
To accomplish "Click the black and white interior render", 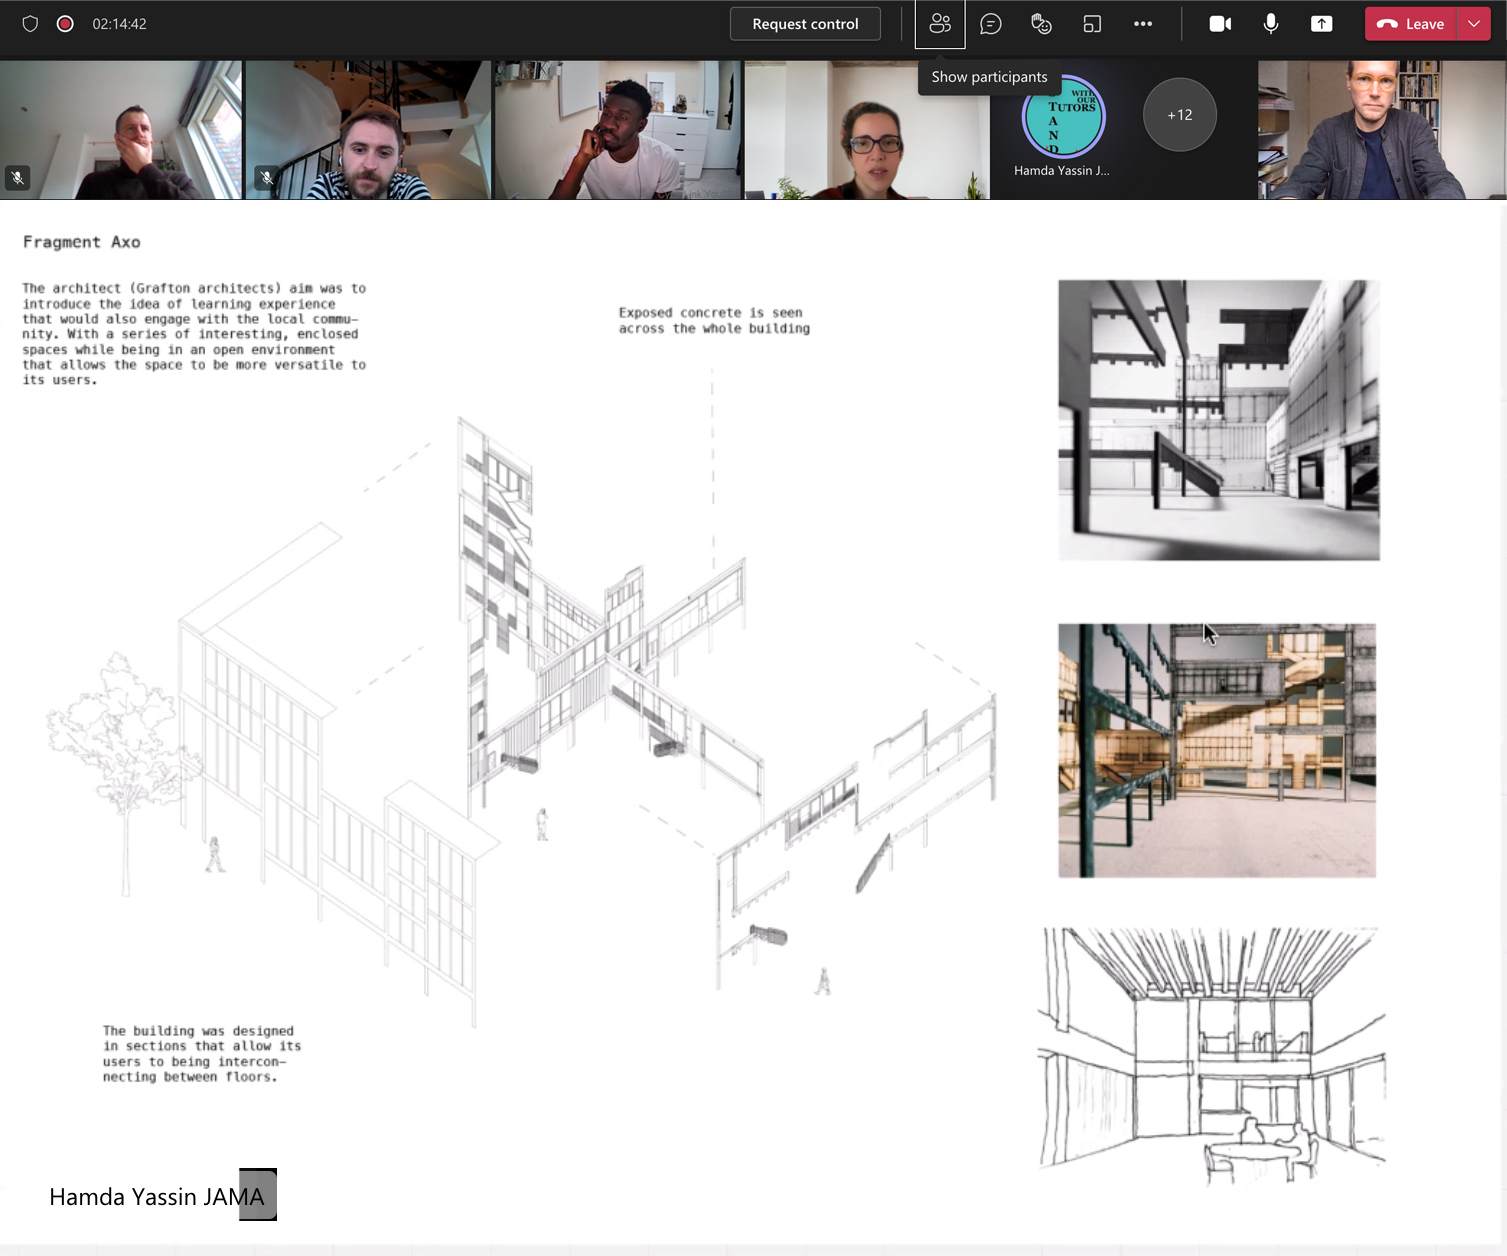I will click(x=1219, y=420).
